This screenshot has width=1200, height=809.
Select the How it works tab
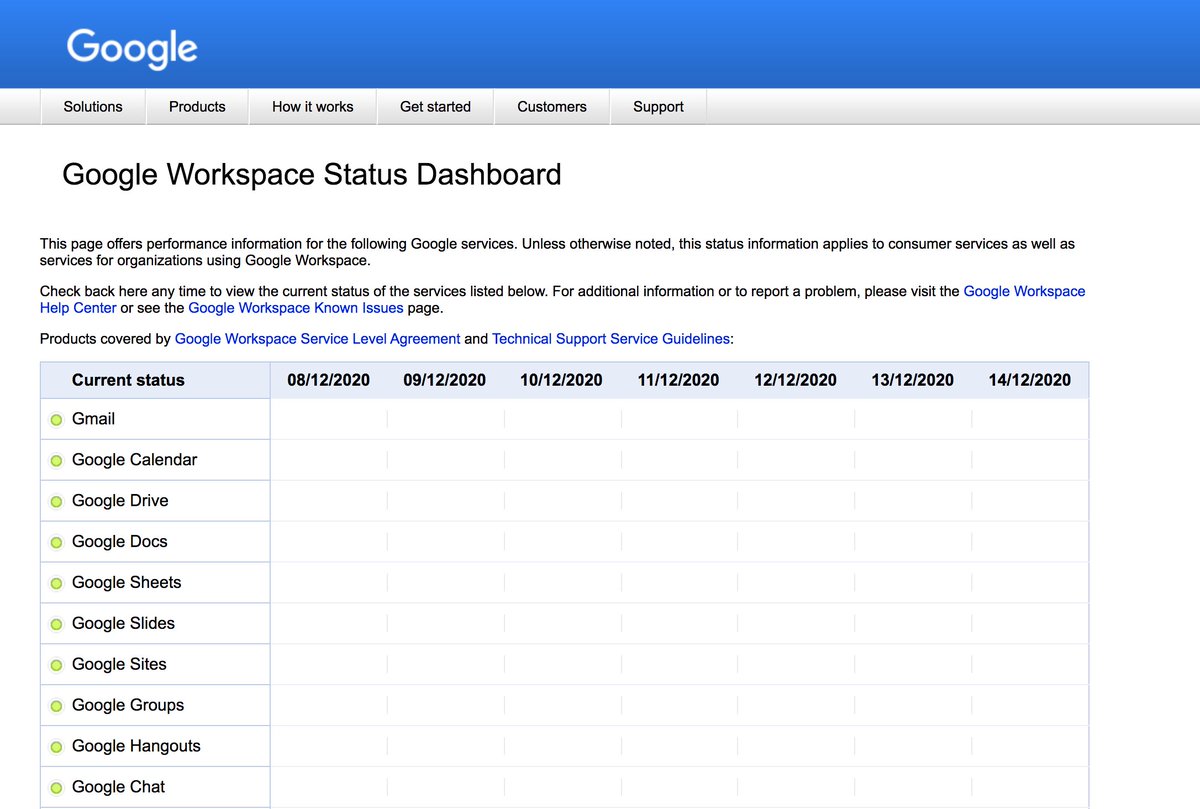tap(312, 106)
